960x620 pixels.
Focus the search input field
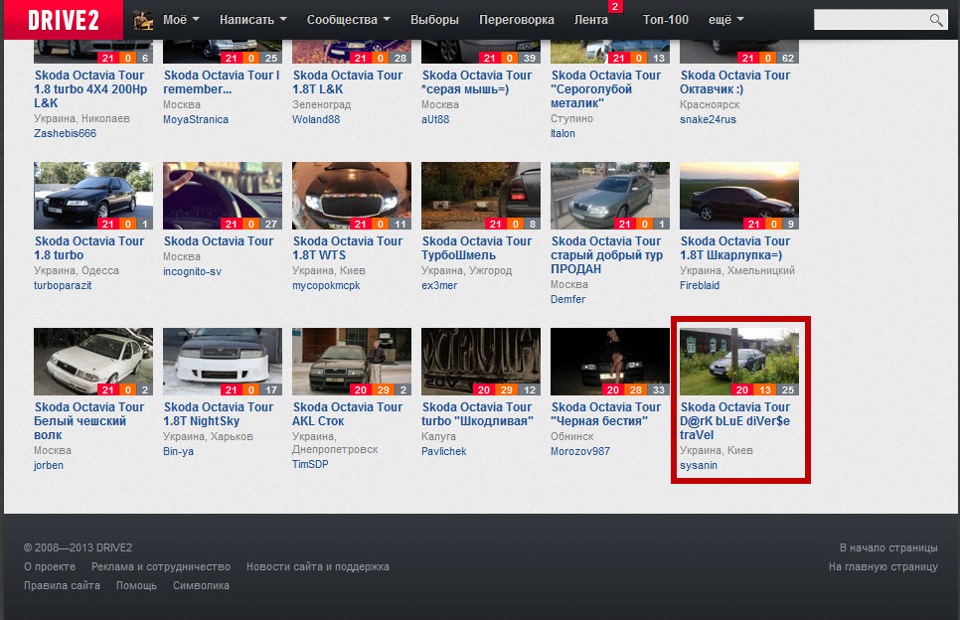pyautogui.click(x=871, y=20)
